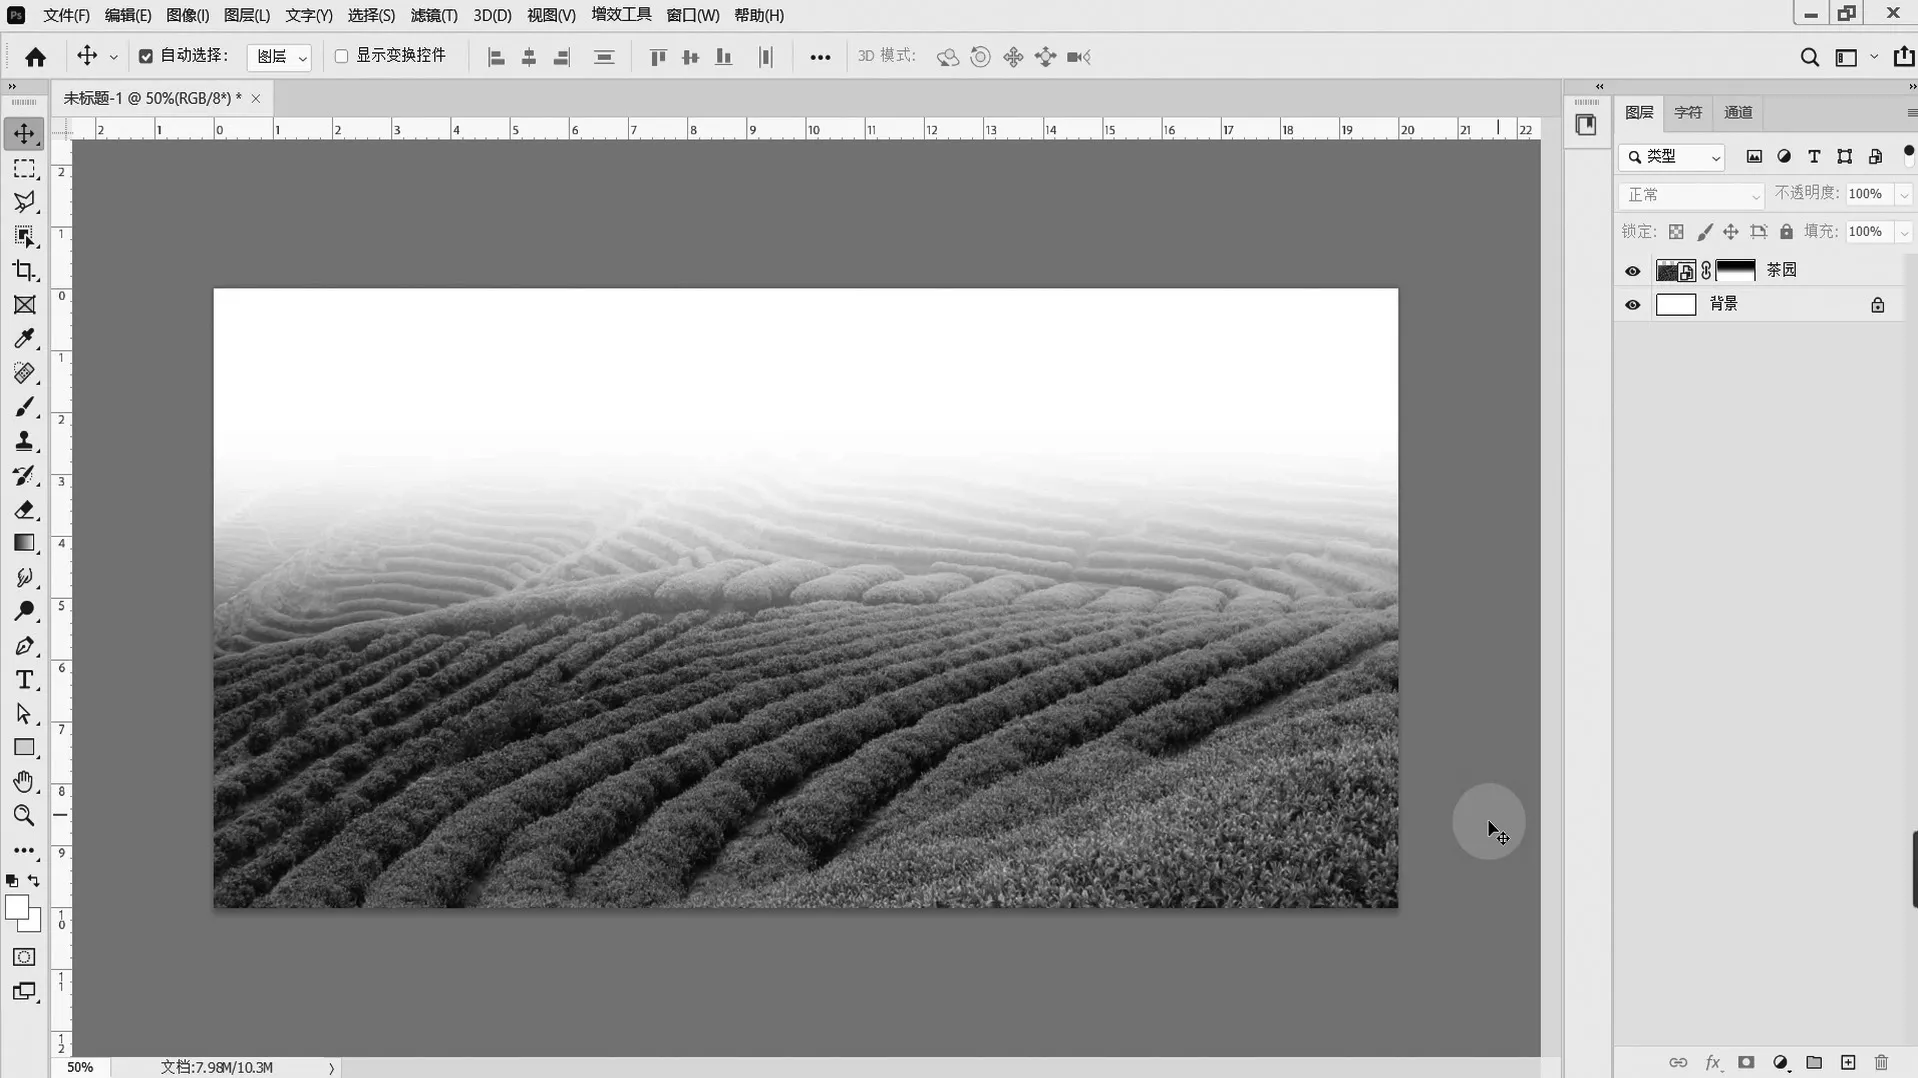Open the blend mode 正常 dropdown
The image size is (1918, 1078).
tap(1691, 195)
